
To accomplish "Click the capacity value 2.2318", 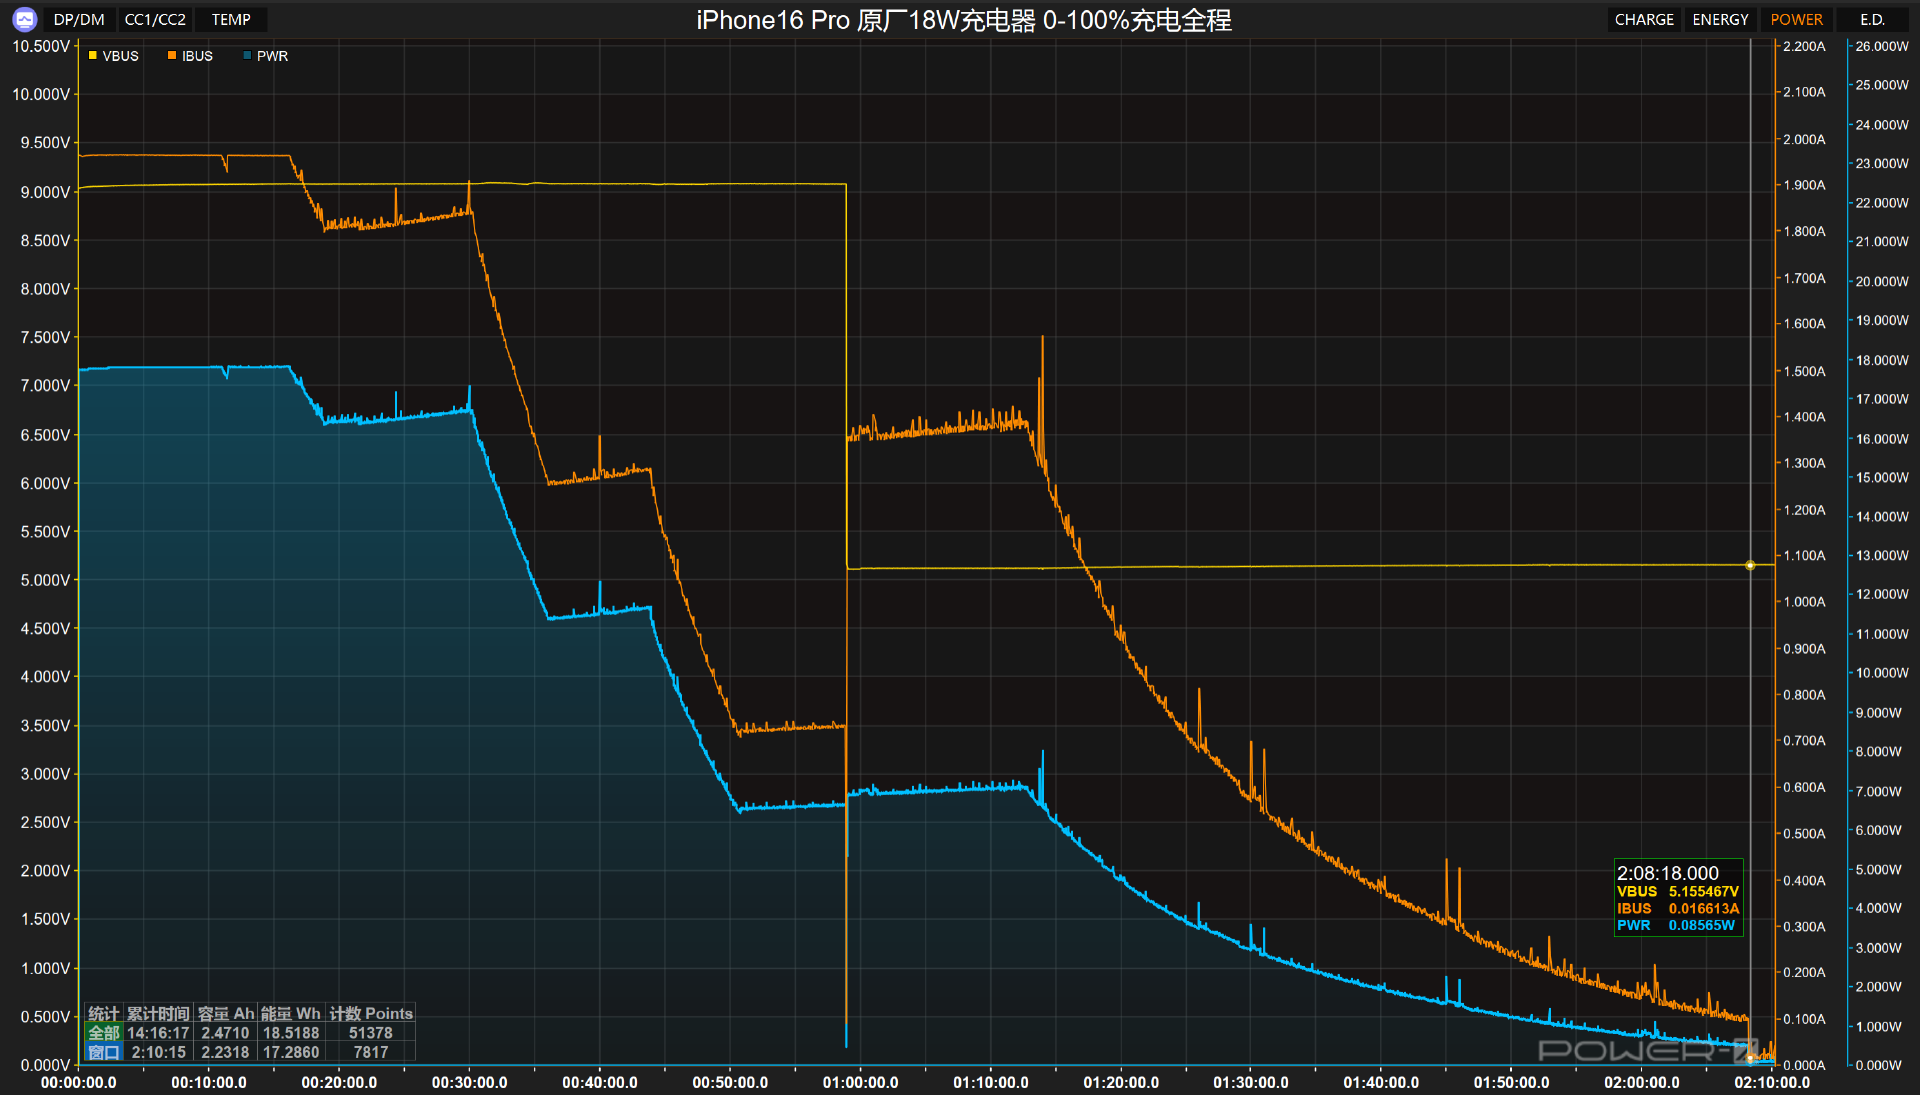I will pyautogui.click(x=225, y=1052).
